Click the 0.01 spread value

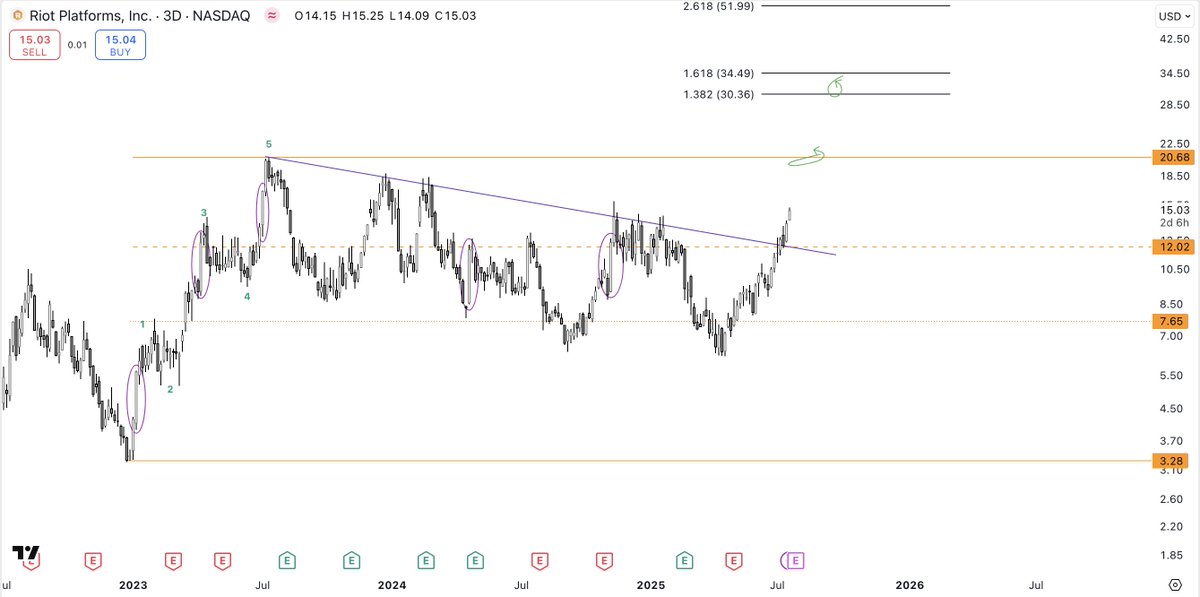tap(77, 45)
